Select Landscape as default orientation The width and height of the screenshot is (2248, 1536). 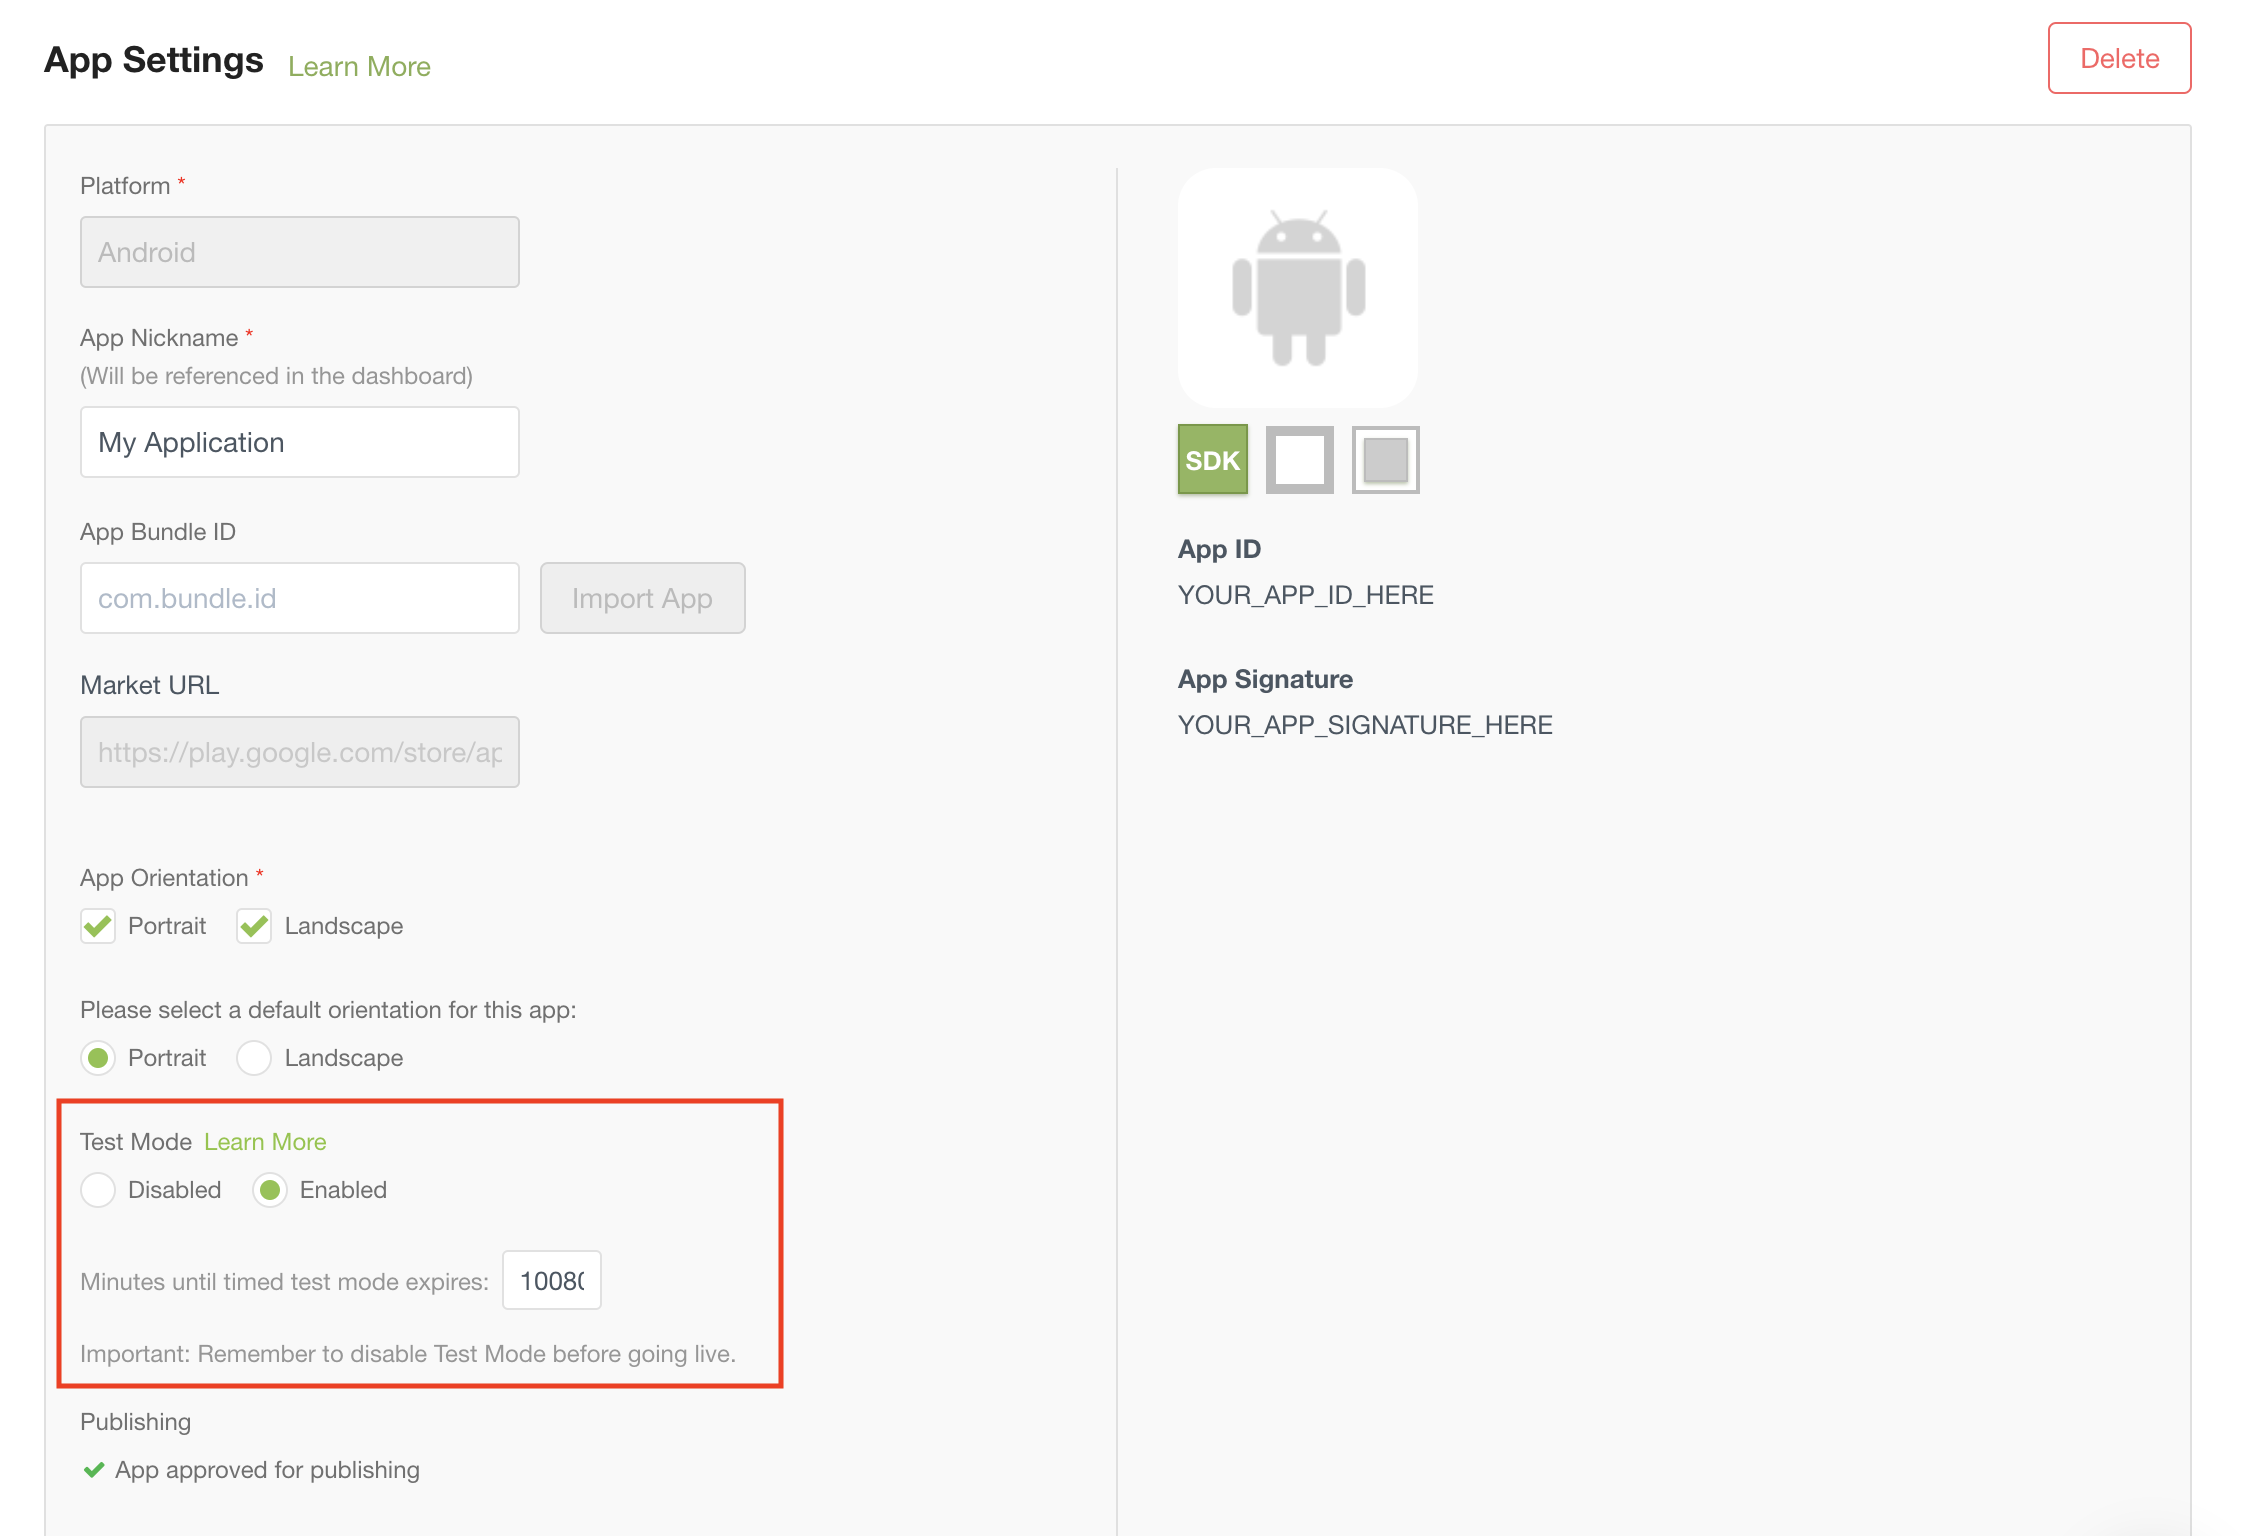point(254,1057)
